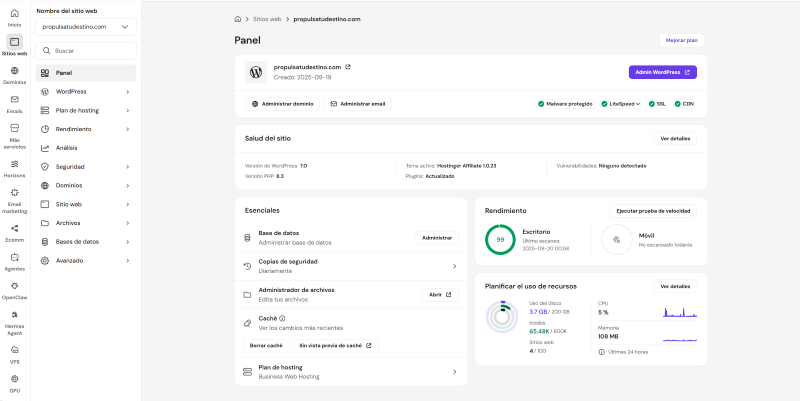Click the home icon in the breadcrumb
The height and width of the screenshot is (401, 800).
coord(238,19)
